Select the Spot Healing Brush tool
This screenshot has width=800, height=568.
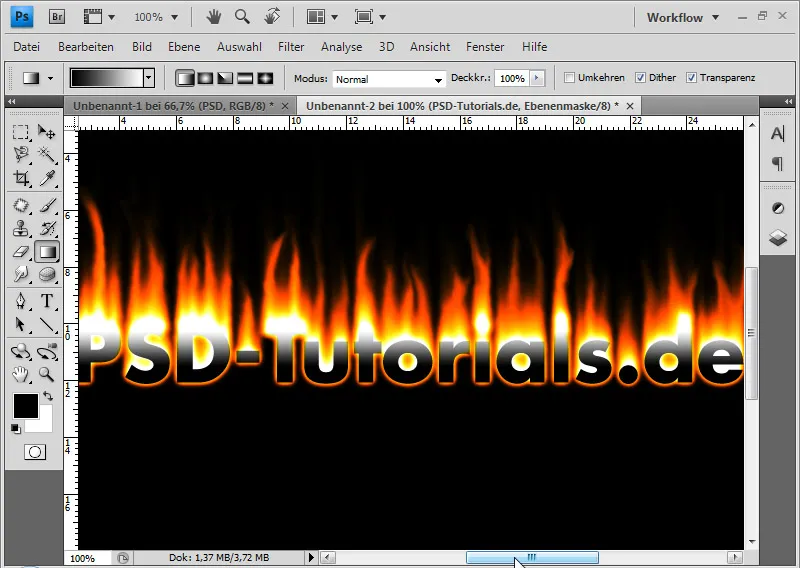click(20, 205)
